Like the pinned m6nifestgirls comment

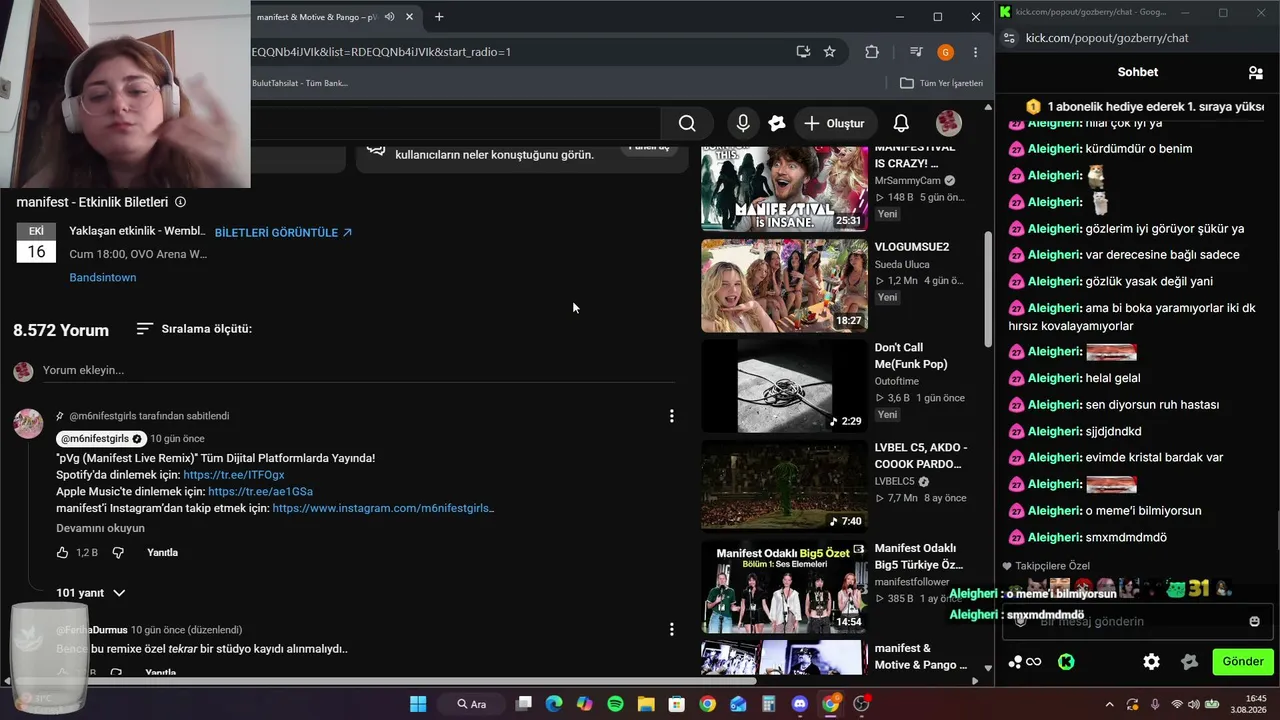click(x=63, y=553)
